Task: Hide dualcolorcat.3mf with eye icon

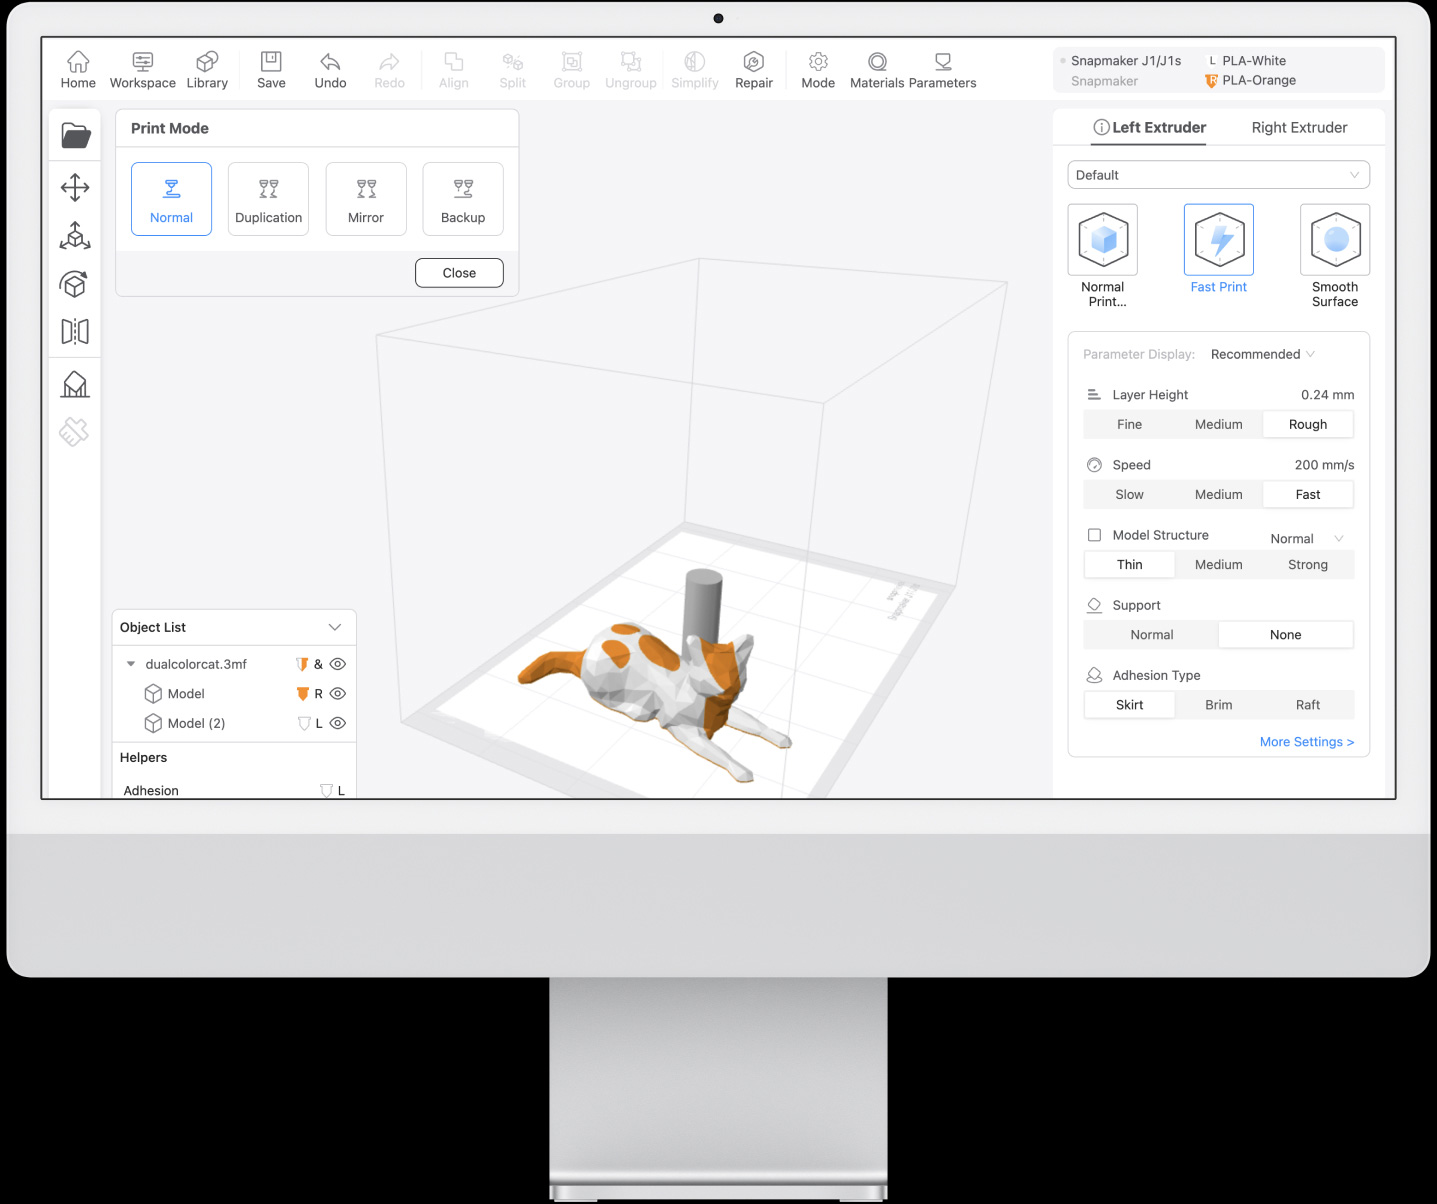Action: point(338,664)
